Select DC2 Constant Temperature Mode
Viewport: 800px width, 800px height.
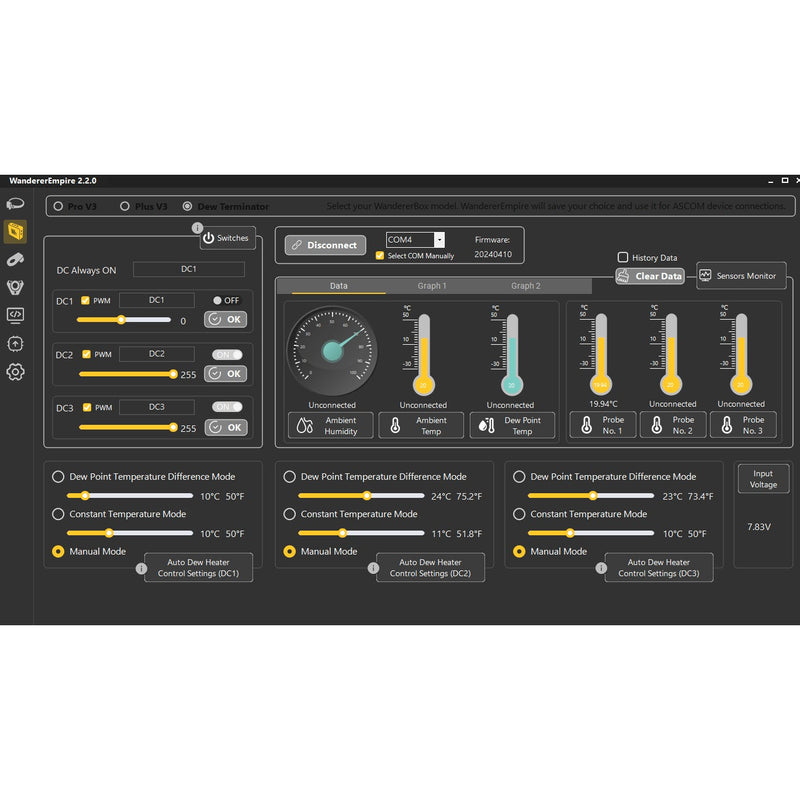pyautogui.click(x=289, y=514)
